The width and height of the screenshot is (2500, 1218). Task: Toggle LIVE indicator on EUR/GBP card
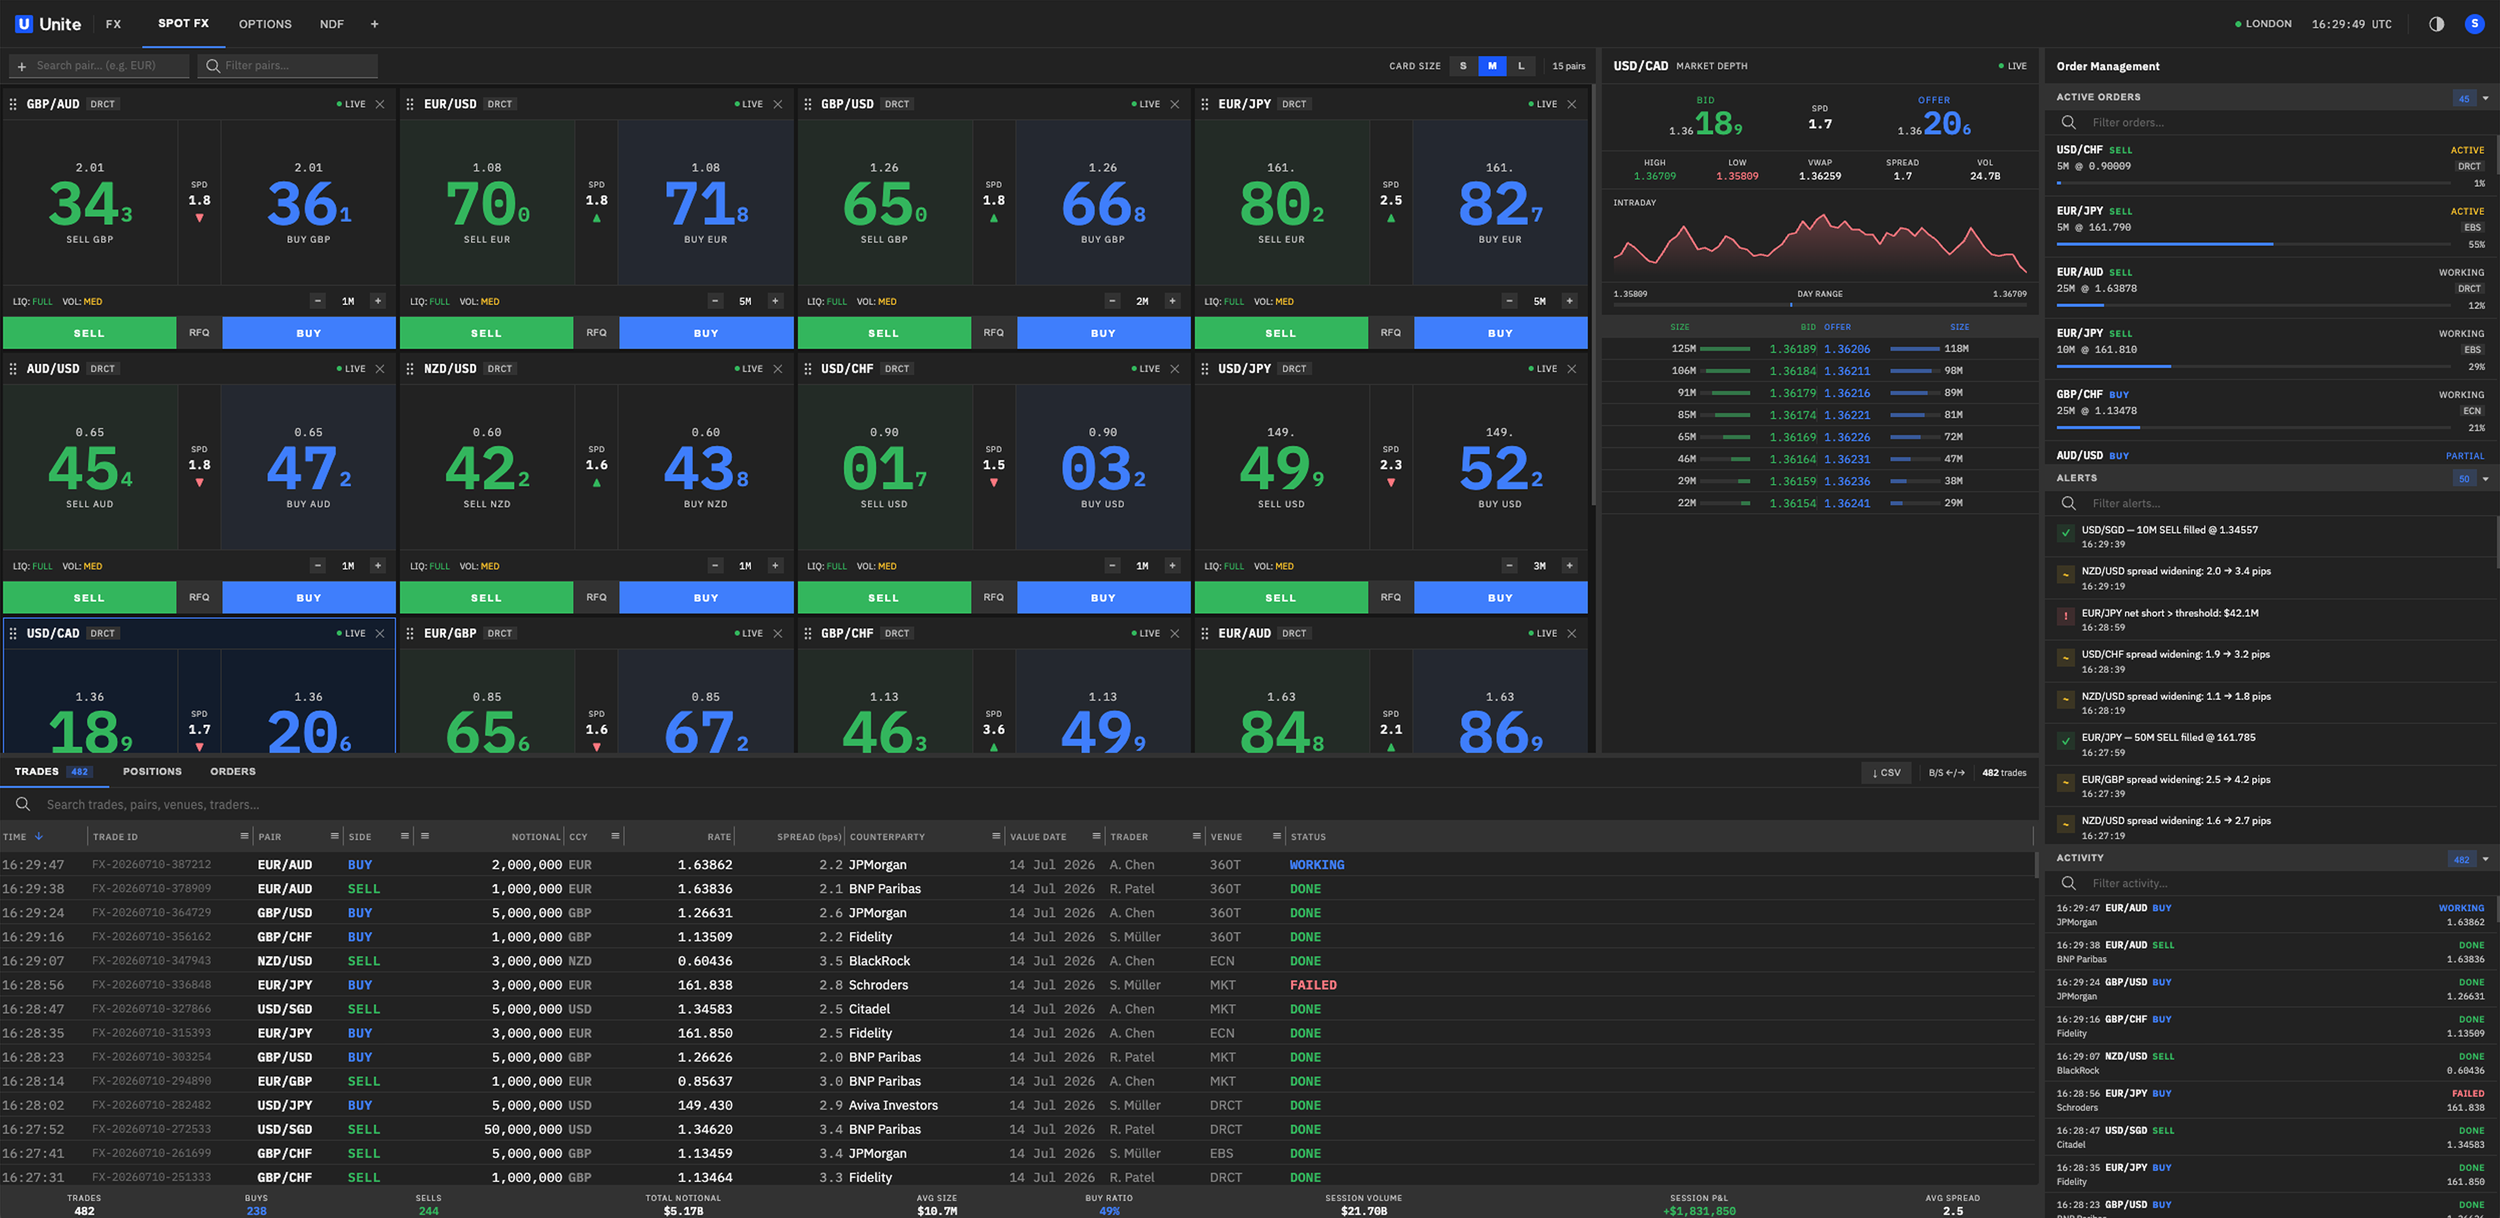pos(749,633)
